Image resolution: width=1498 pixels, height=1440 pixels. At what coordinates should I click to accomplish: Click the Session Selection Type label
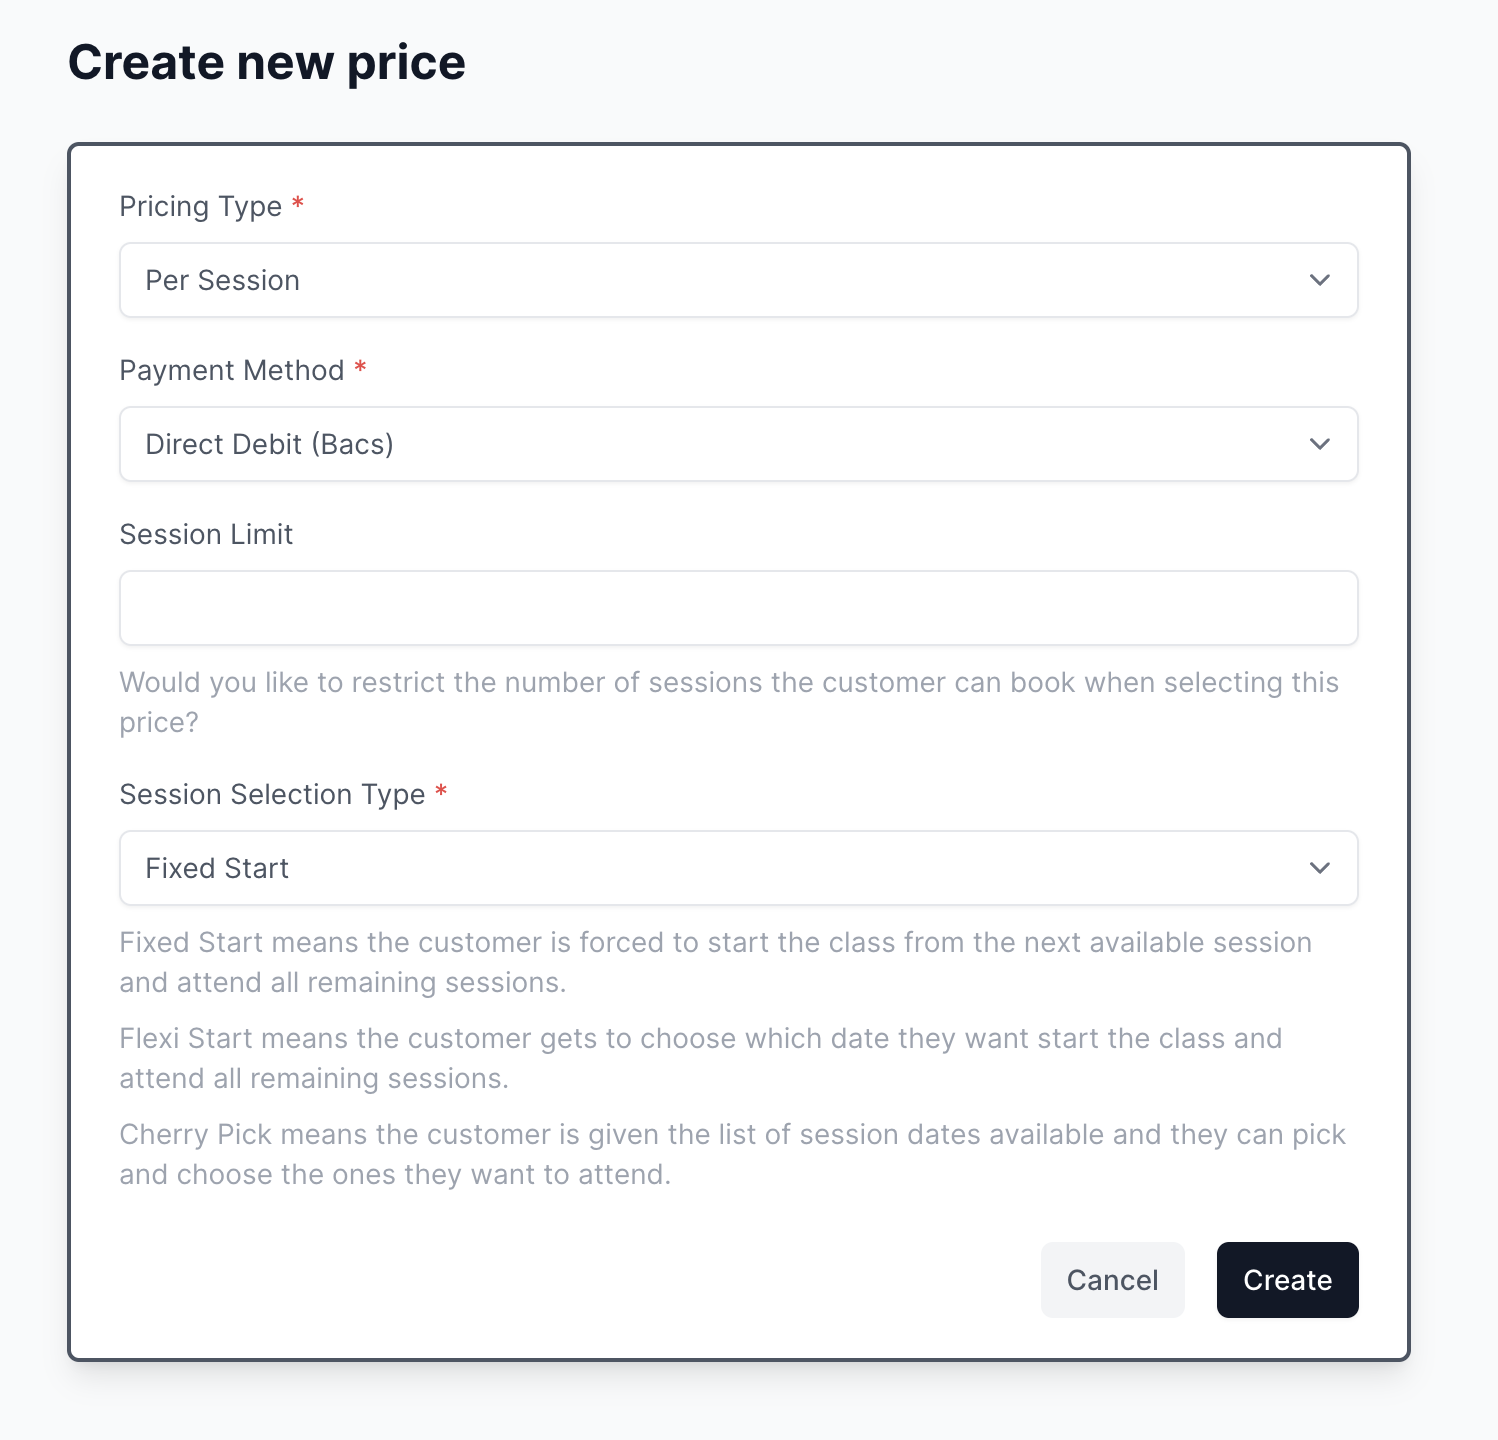point(272,794)
